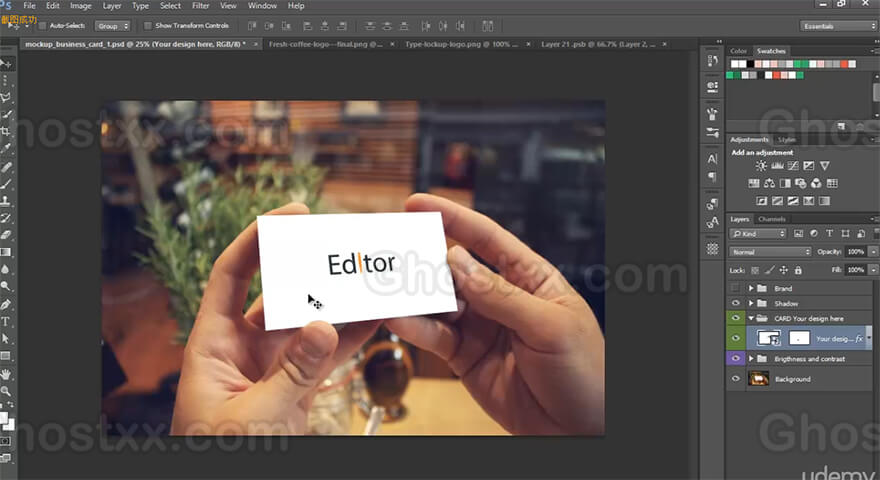
Task: Enable the Auto-Select checkbox
Action: tap(42, 26)
